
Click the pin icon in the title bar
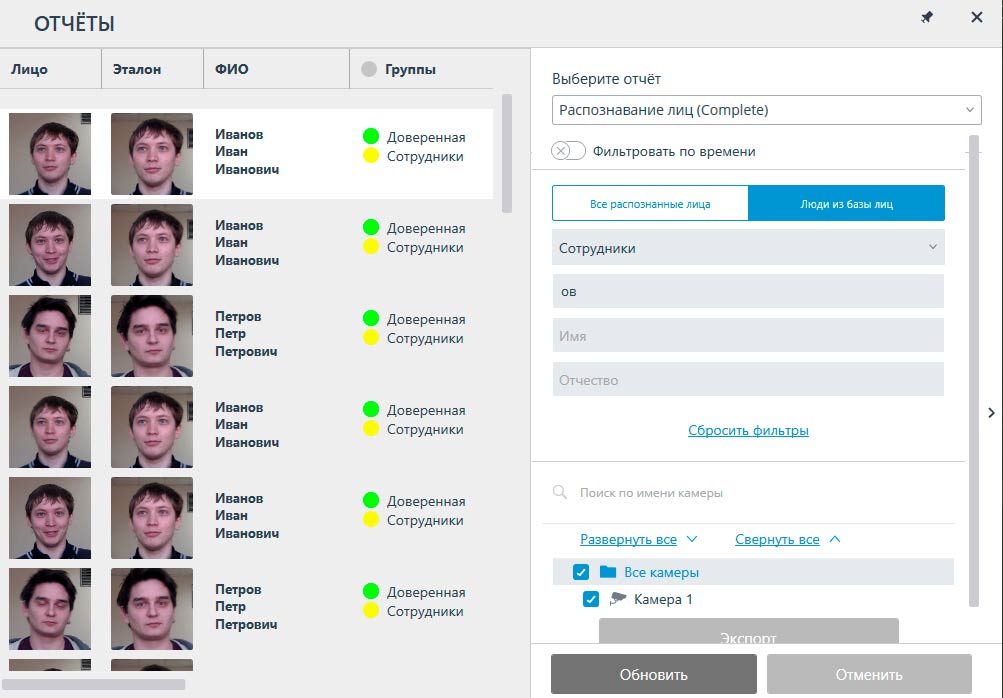[927, 18]
